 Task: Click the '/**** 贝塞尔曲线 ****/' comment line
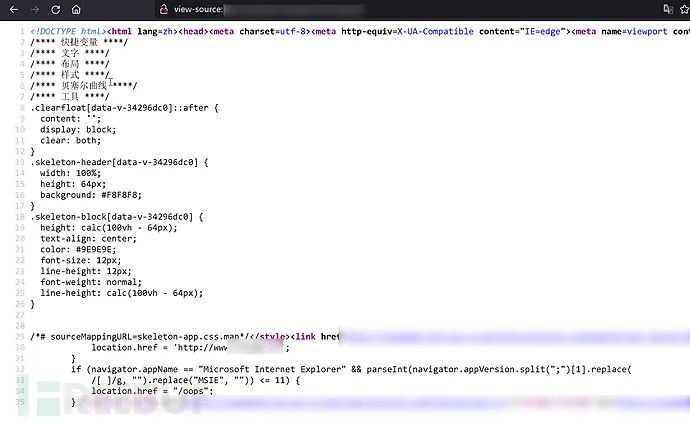pos(84,86)
